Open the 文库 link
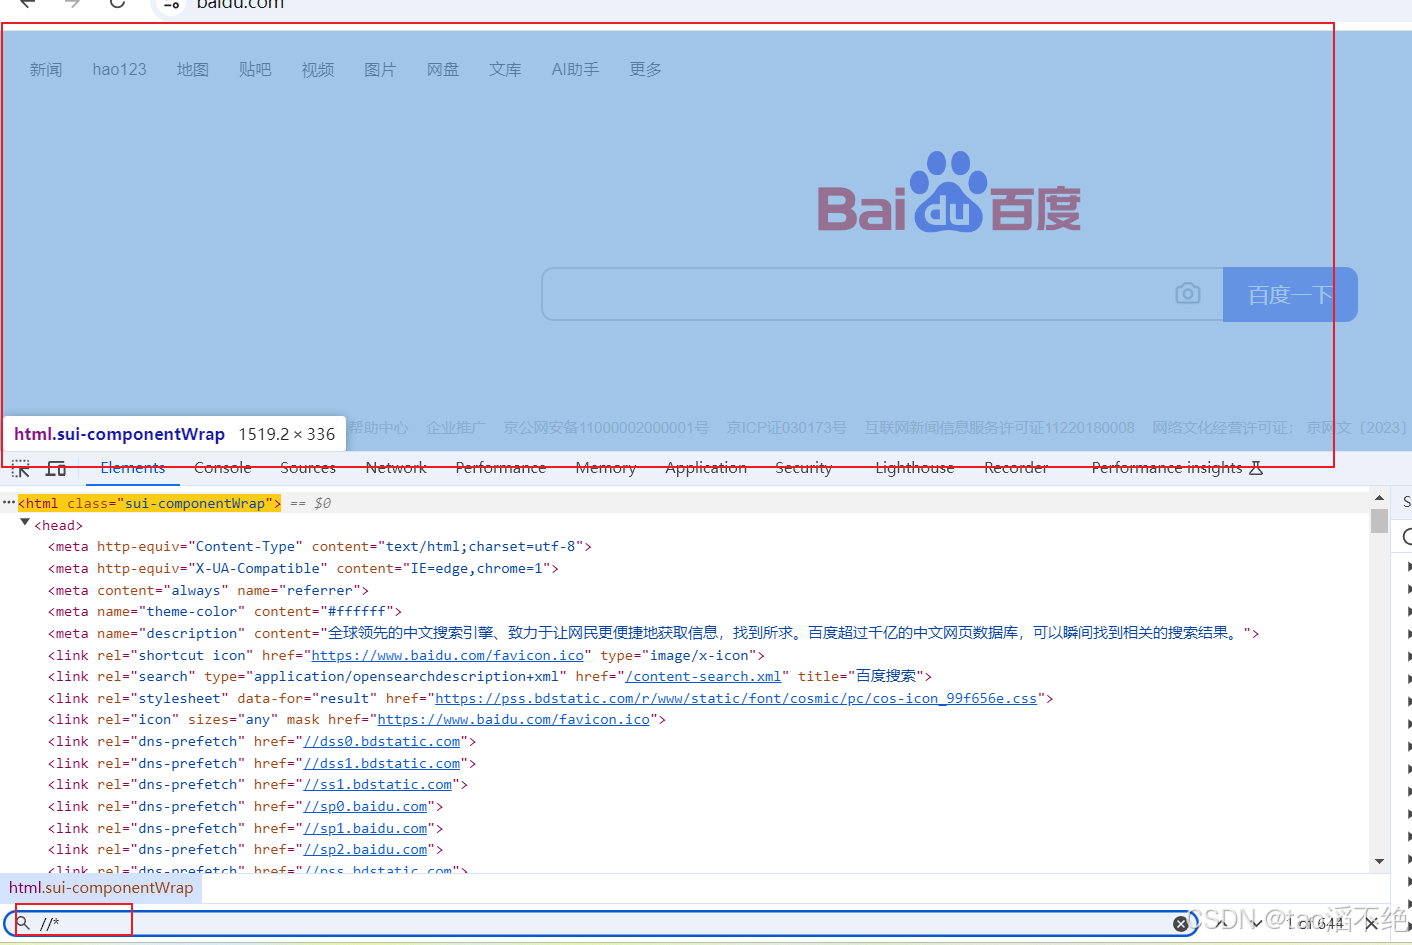1412x945 pixels. tap(505, 69)
